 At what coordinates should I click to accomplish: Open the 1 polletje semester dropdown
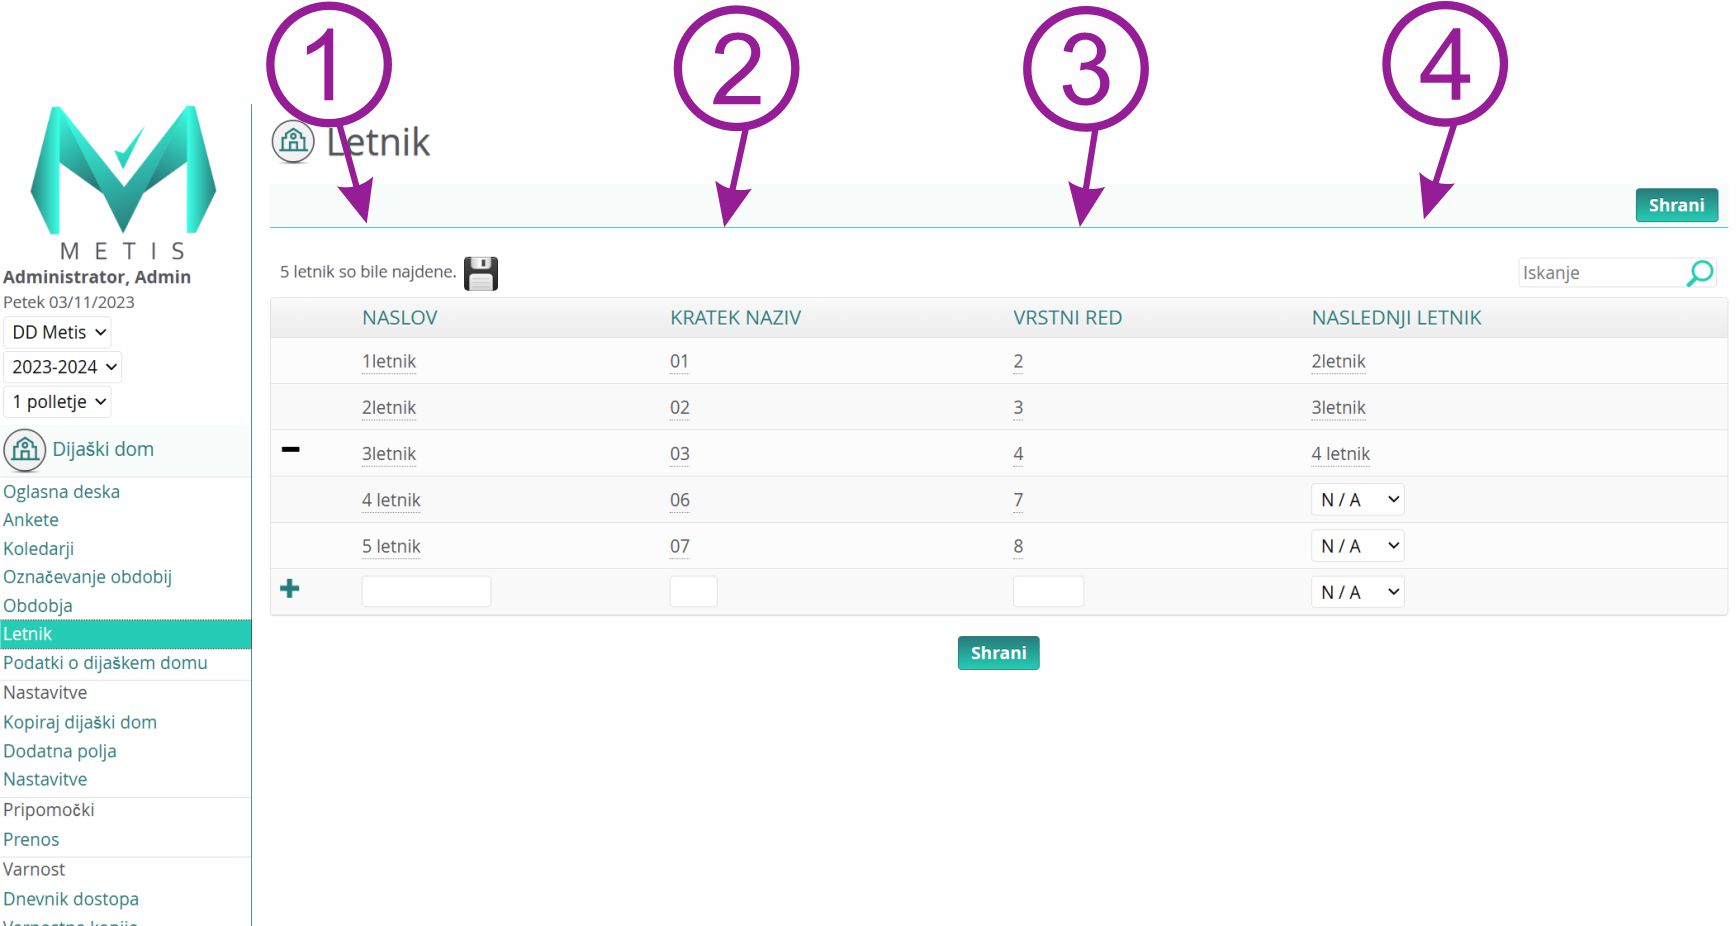[x=58, y=402]
